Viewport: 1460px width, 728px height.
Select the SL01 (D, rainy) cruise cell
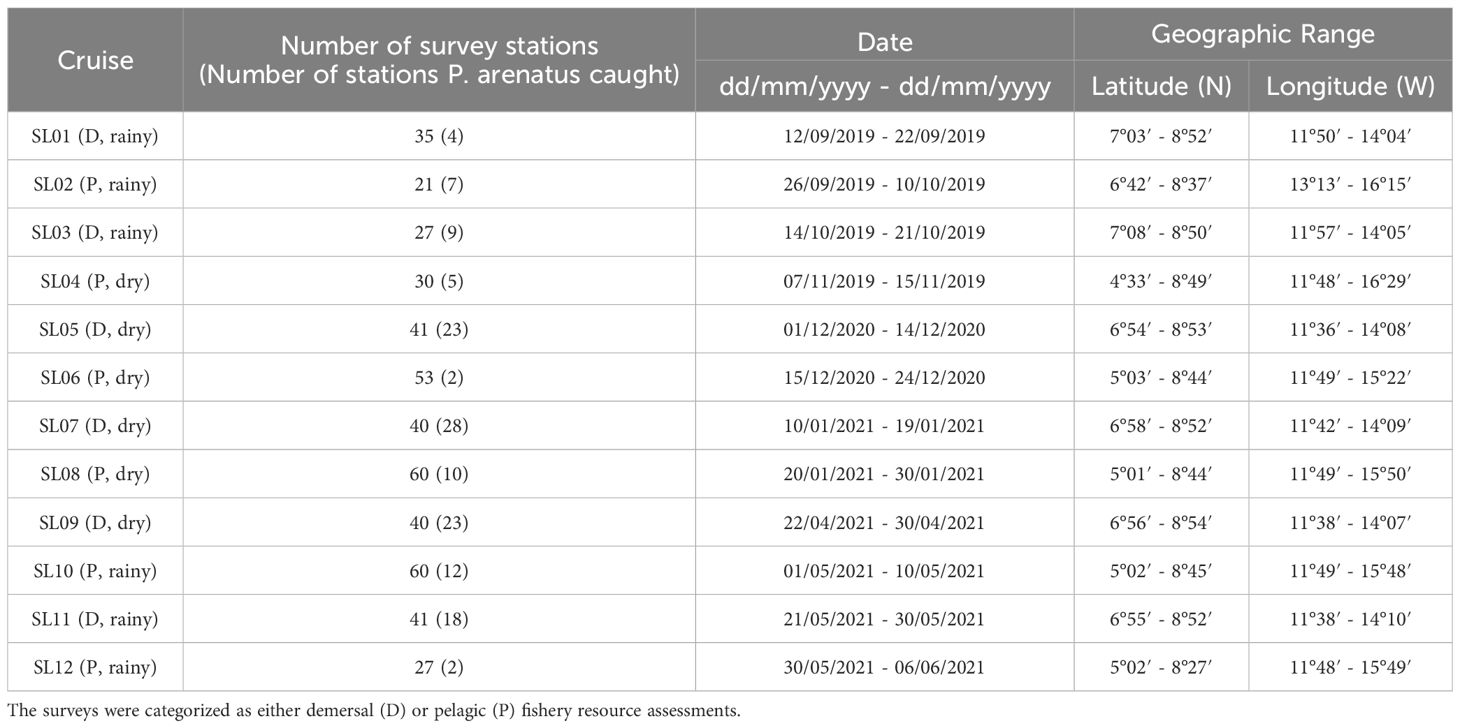(x=96, y=137)
